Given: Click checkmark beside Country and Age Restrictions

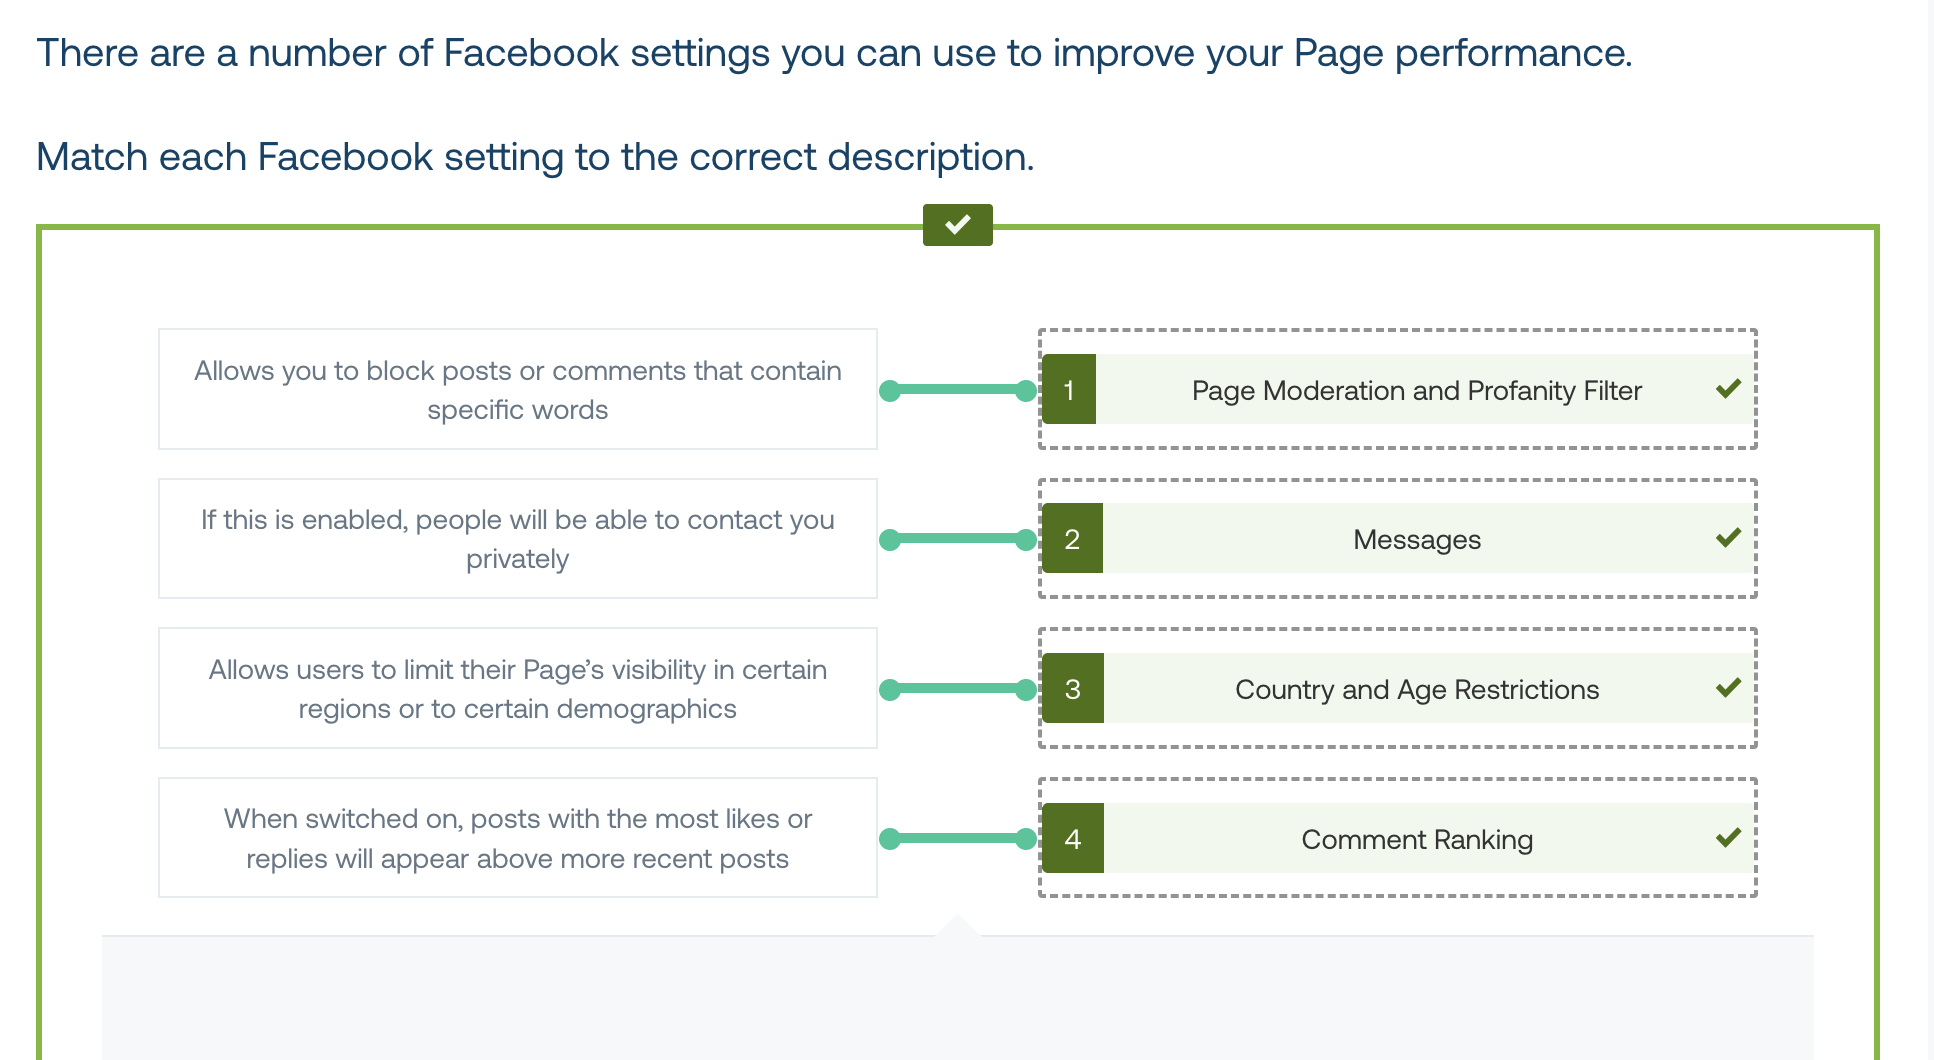Looking at the screenshot, I should pos(1728,688).
